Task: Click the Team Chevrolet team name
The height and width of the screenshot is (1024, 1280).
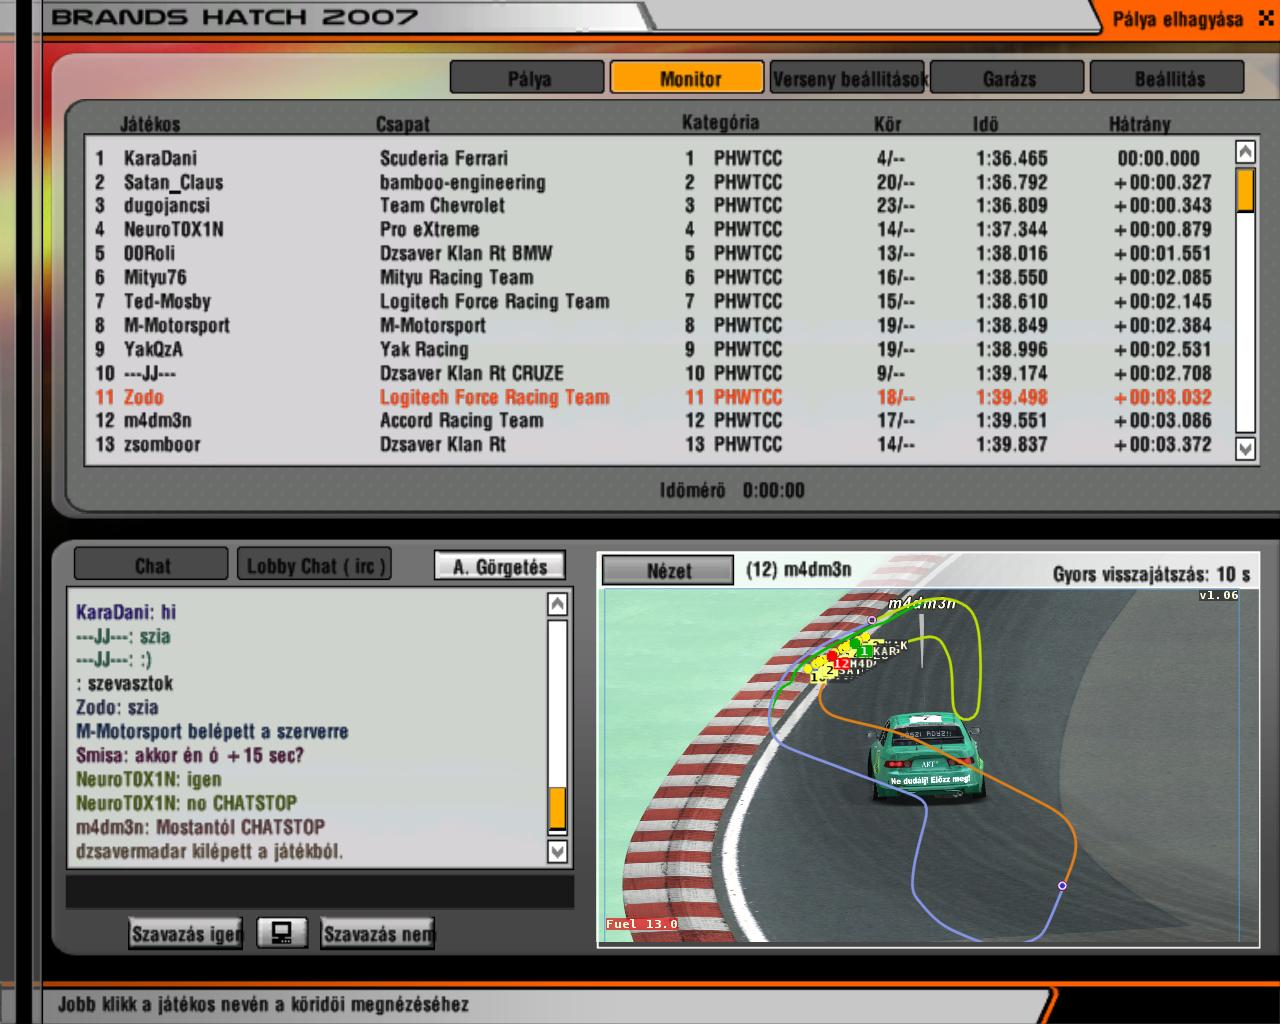Action: tap(442, 205)
